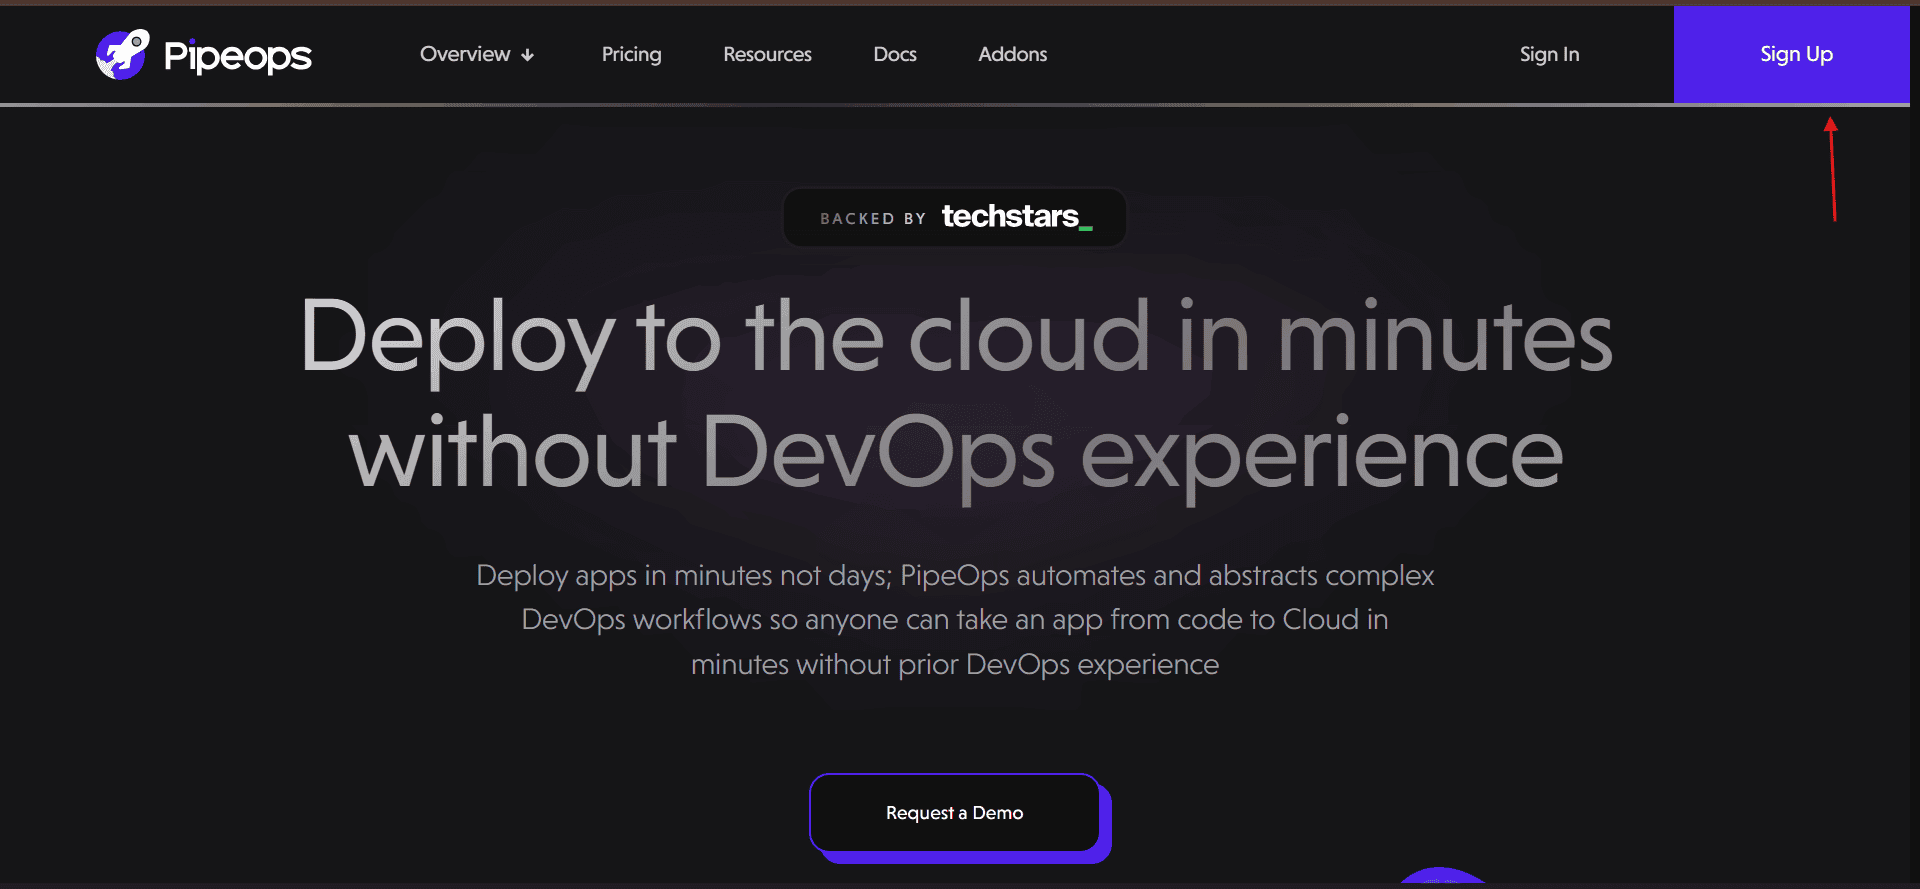
Task: Go to Docs
Action: (894, 54)
